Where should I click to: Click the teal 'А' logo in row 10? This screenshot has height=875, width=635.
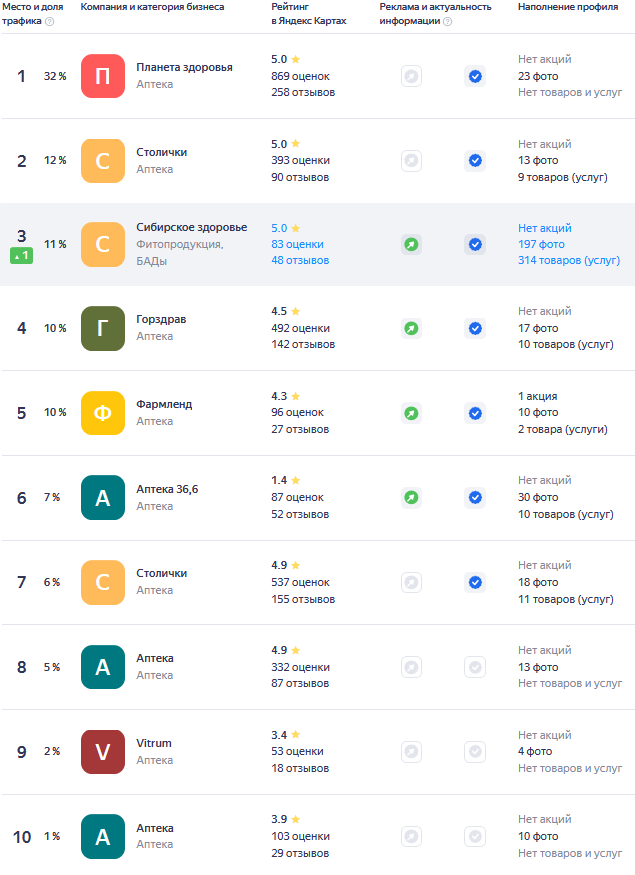(x=103, y=836)
